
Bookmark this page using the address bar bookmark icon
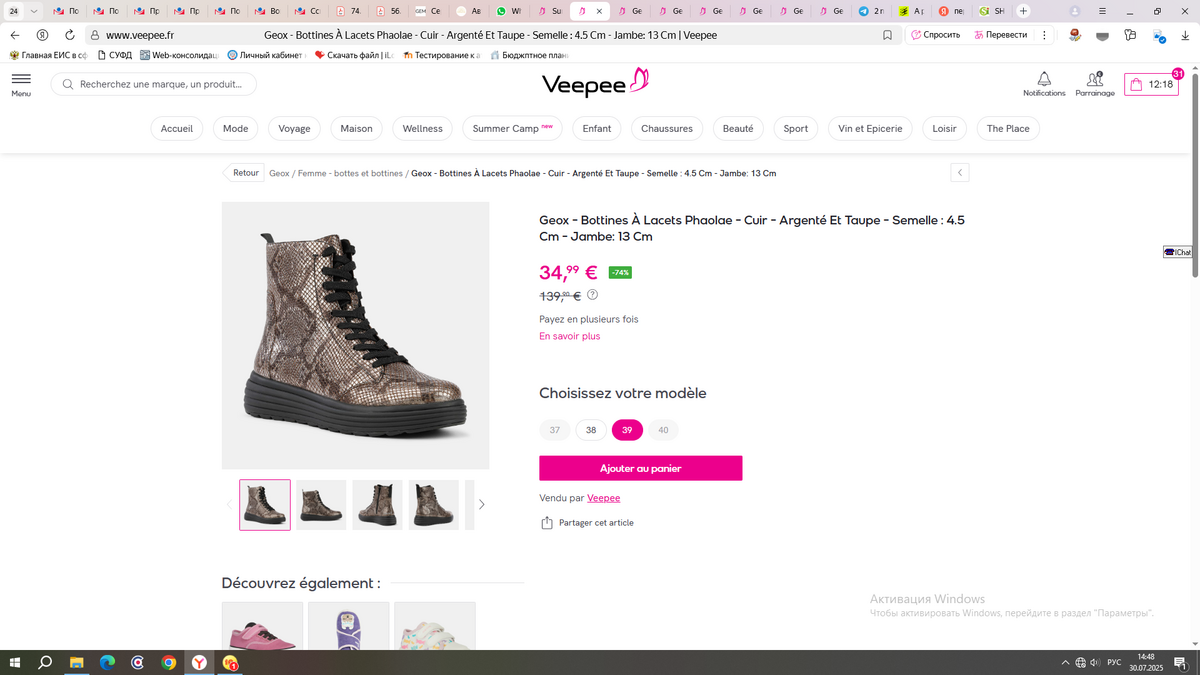pos(887,35)
